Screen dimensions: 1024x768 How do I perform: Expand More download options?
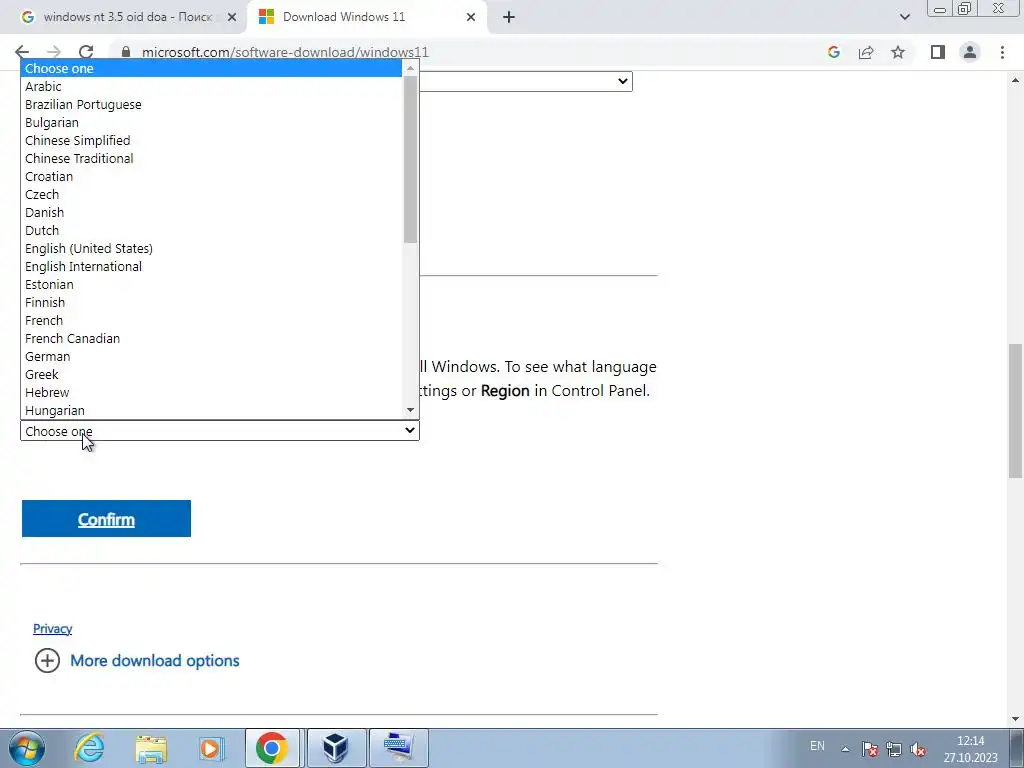(155, 660)
